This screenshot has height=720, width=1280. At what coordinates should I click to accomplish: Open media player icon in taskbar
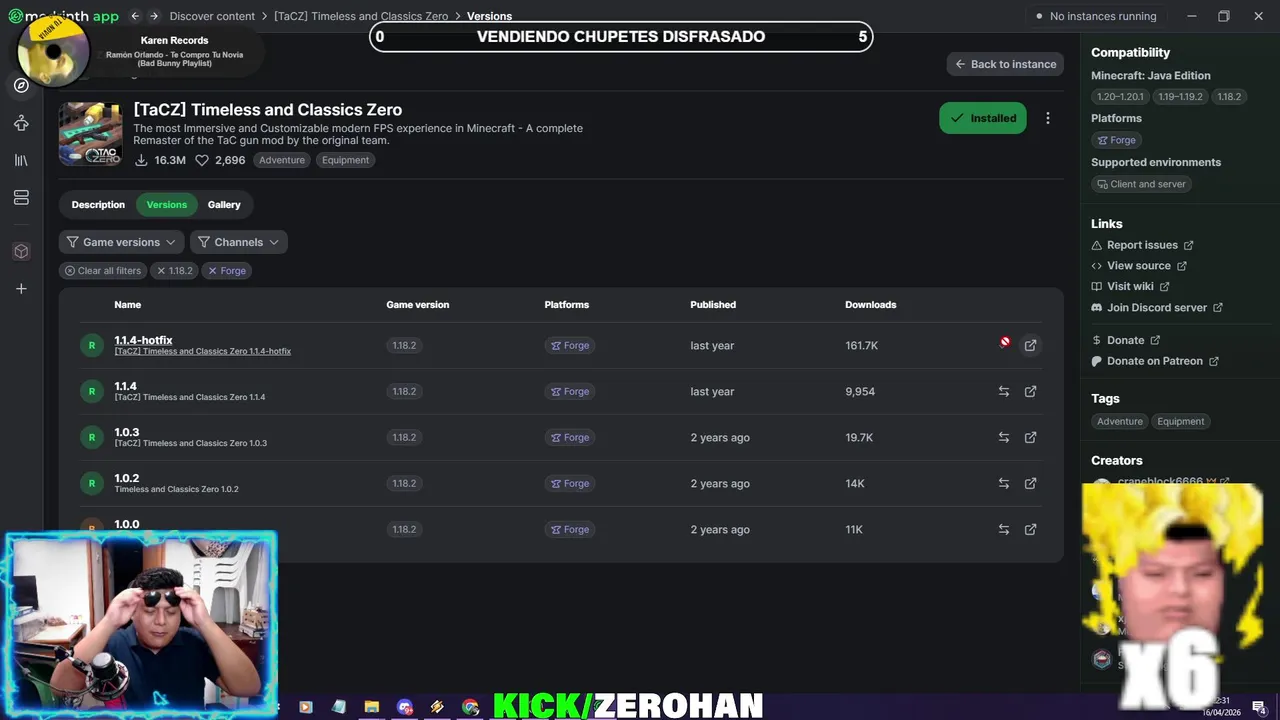[x=306, y=707]
